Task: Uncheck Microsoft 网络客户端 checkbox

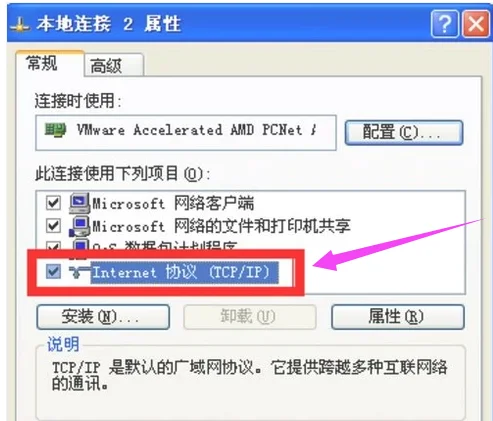Action: (x=53, y=203)
